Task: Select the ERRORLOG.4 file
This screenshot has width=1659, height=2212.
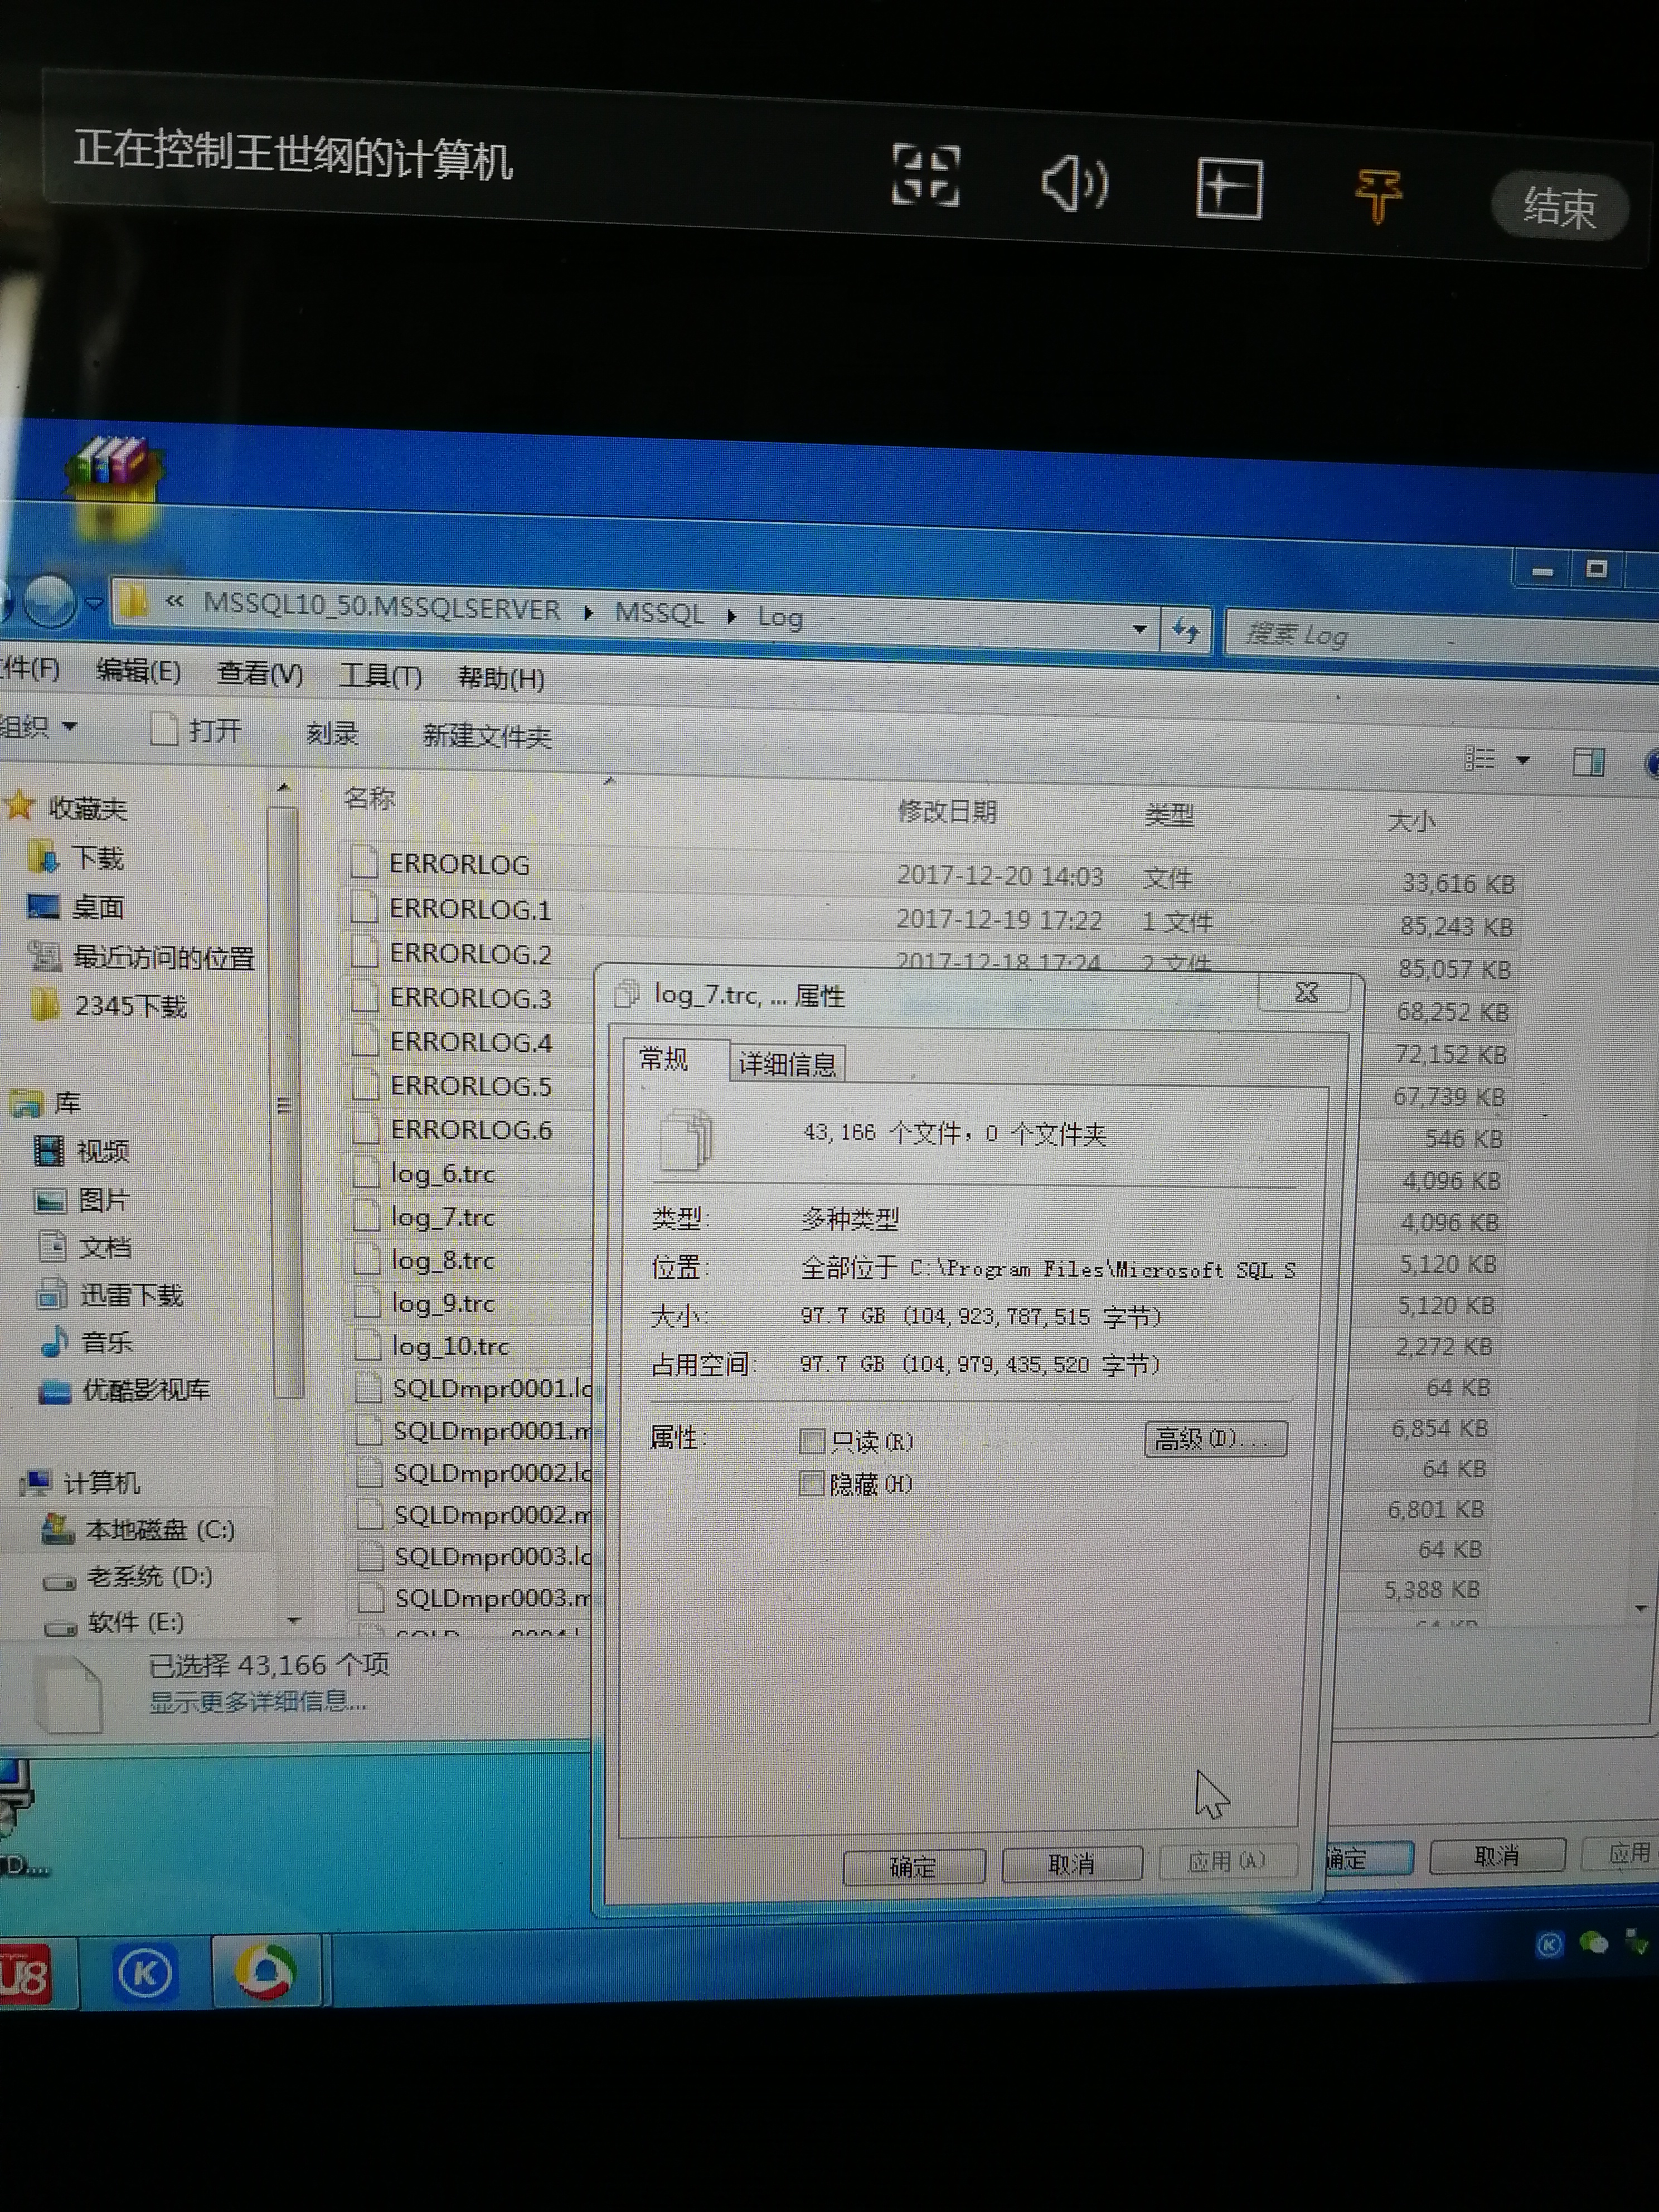Action: pyautogui.click(x=471, y=1042)
